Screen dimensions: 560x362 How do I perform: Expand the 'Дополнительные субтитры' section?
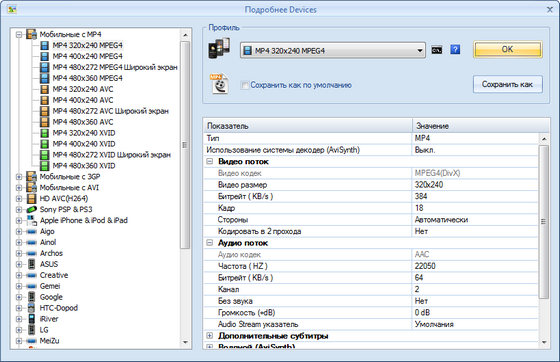tap(210, 336)
